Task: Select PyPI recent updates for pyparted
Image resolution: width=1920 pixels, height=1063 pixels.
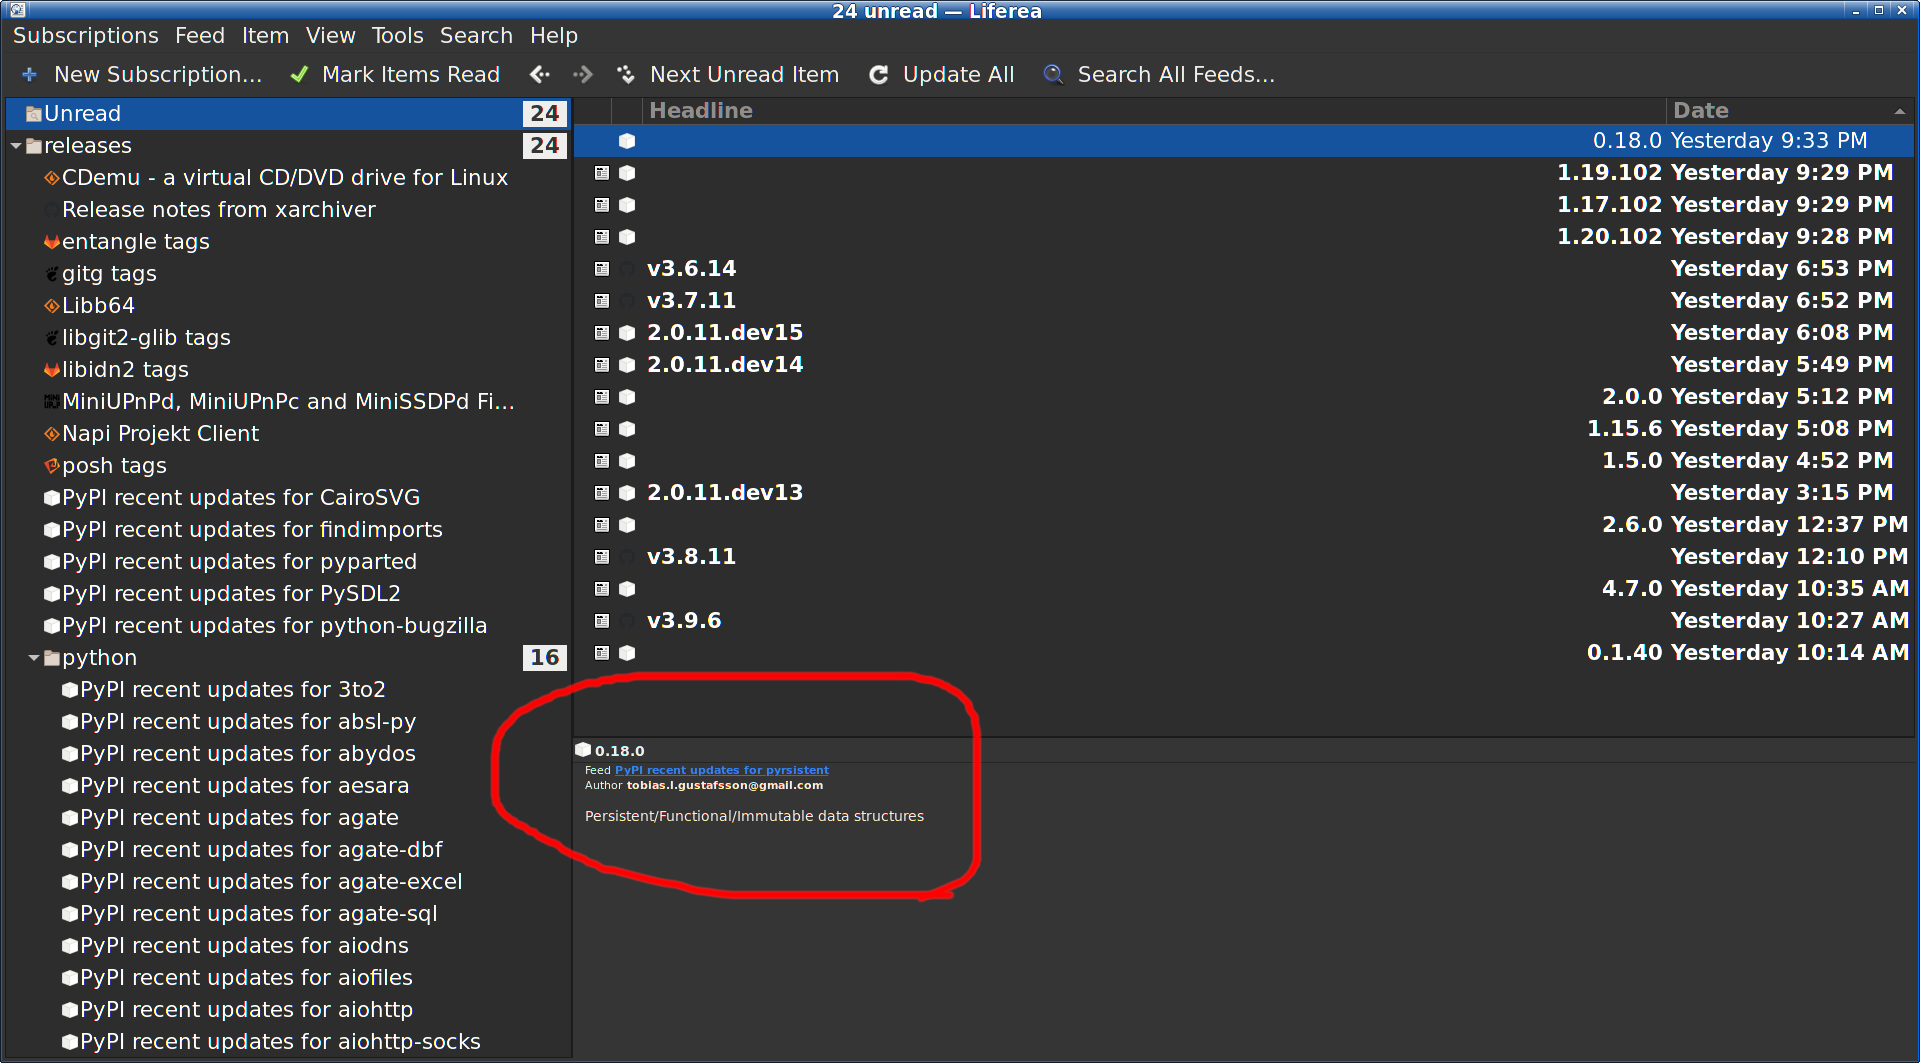Action: point(239,562)
